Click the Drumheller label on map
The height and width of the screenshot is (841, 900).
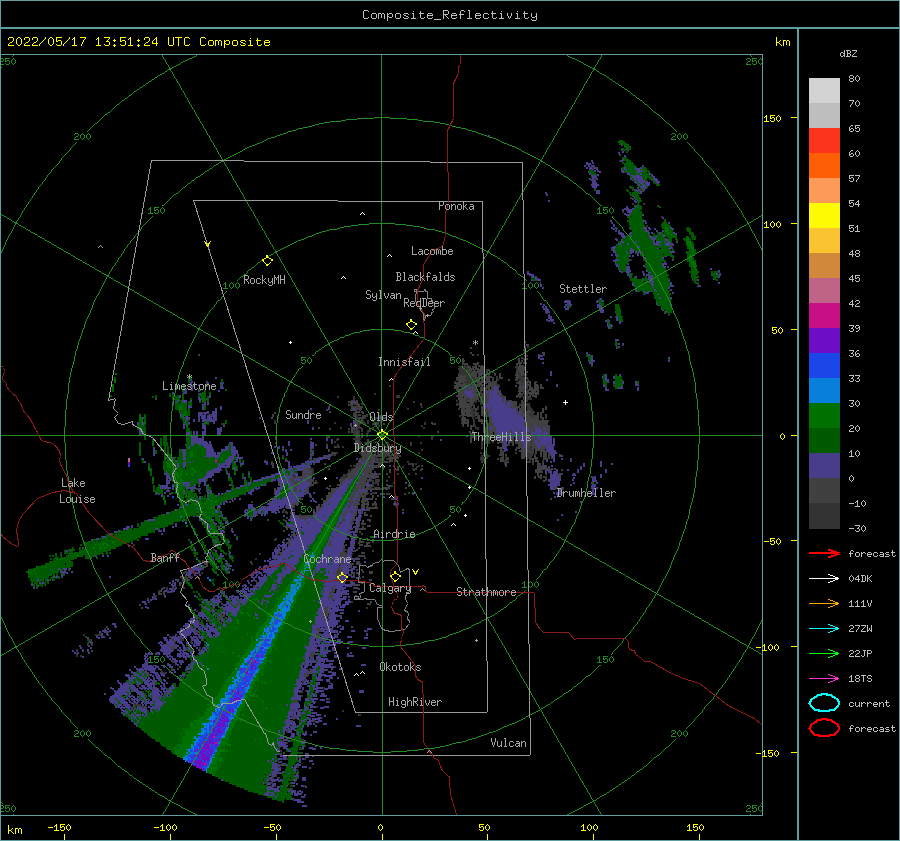[x=586, y=493]
